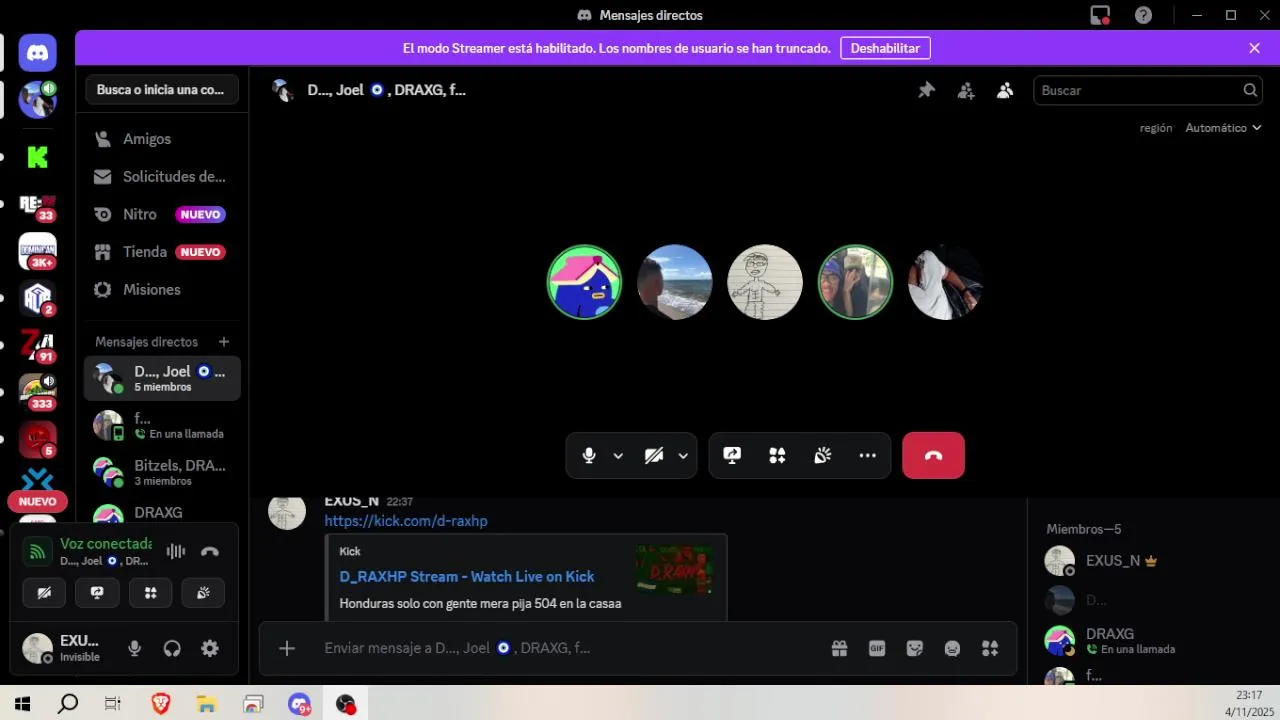Expand camera options arrow
1280x720 pixels.
683,456
